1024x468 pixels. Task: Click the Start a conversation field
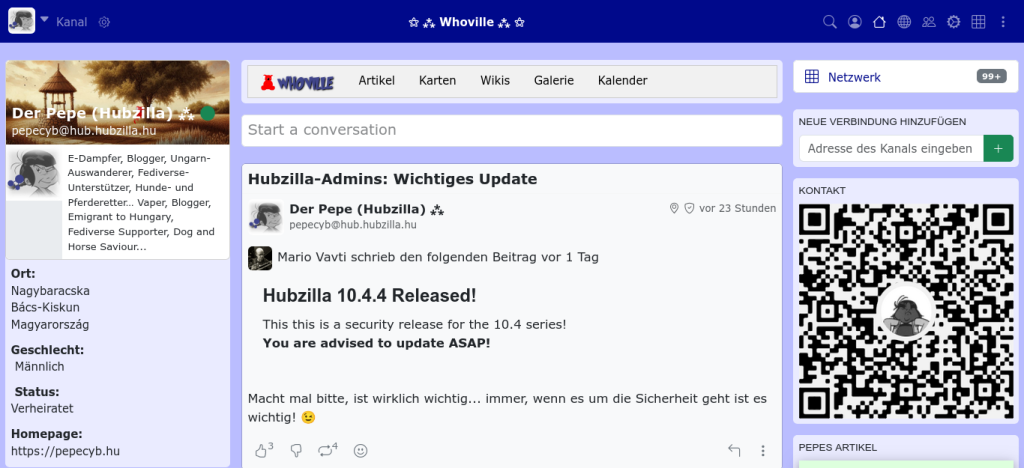(x=511, y=130)
